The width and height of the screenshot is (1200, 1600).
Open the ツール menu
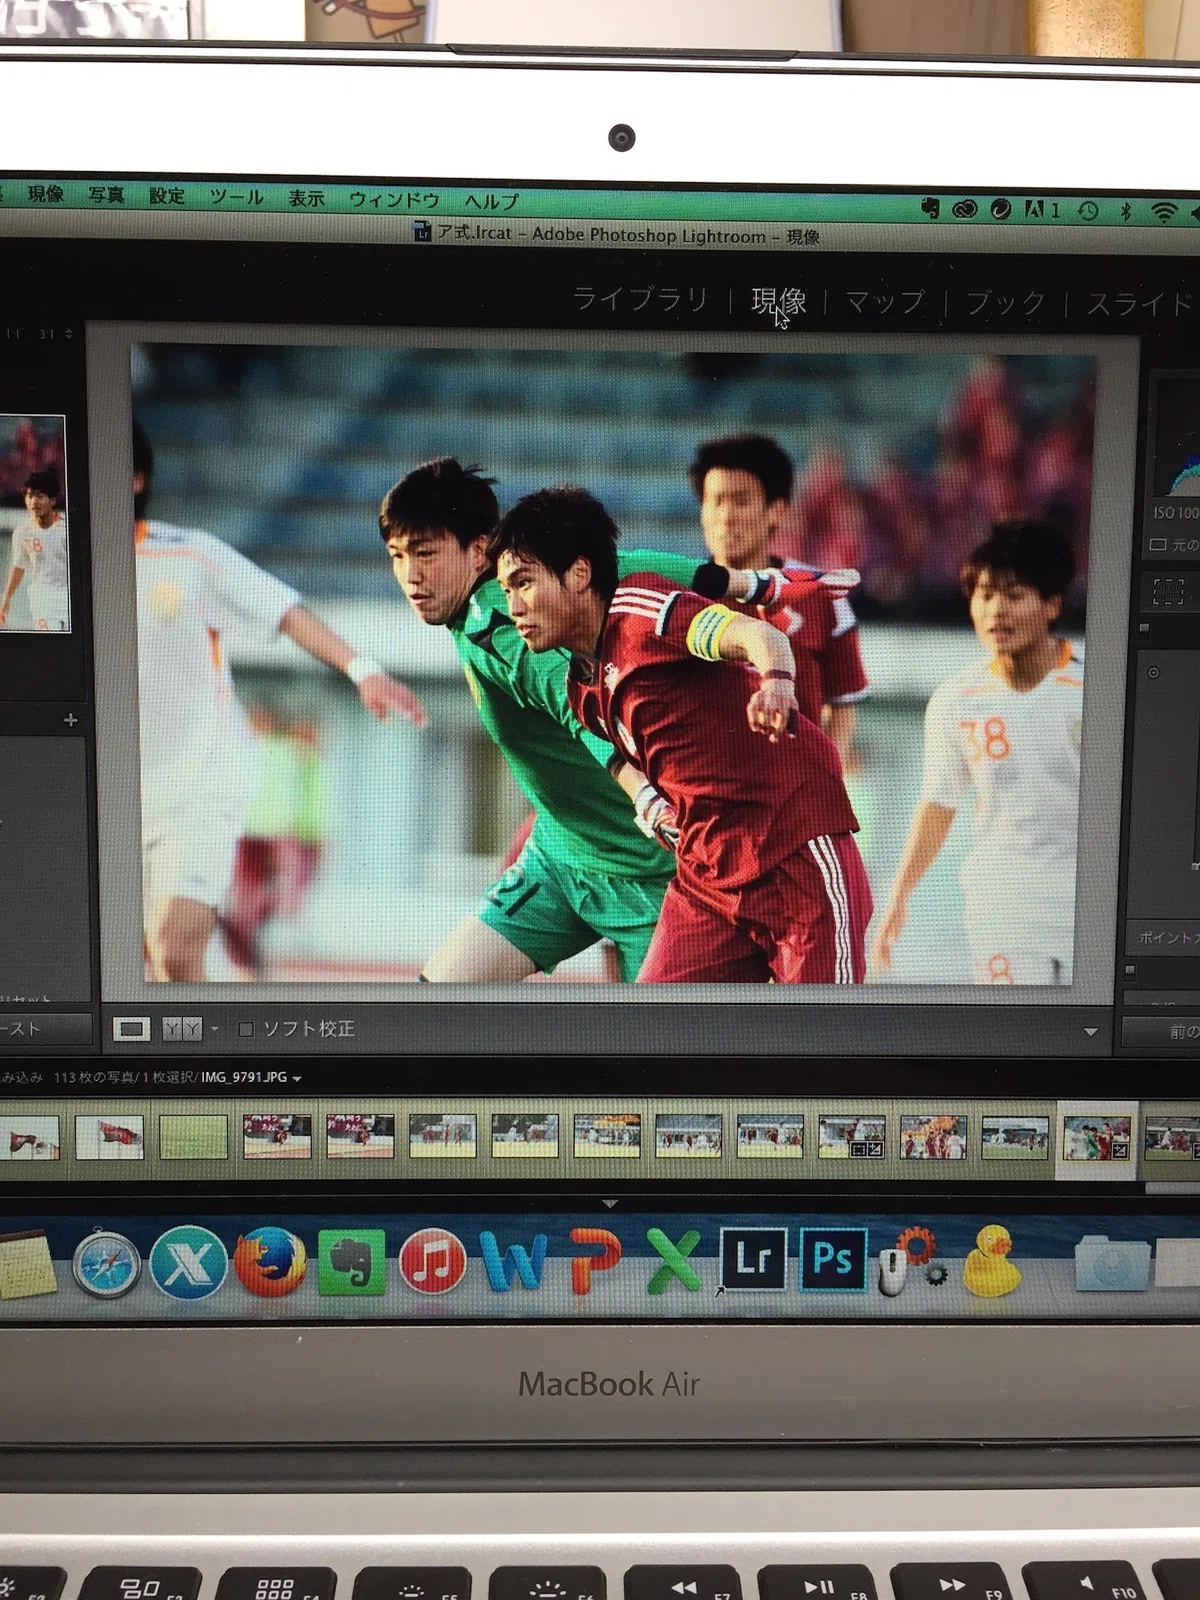coord(236,197)
